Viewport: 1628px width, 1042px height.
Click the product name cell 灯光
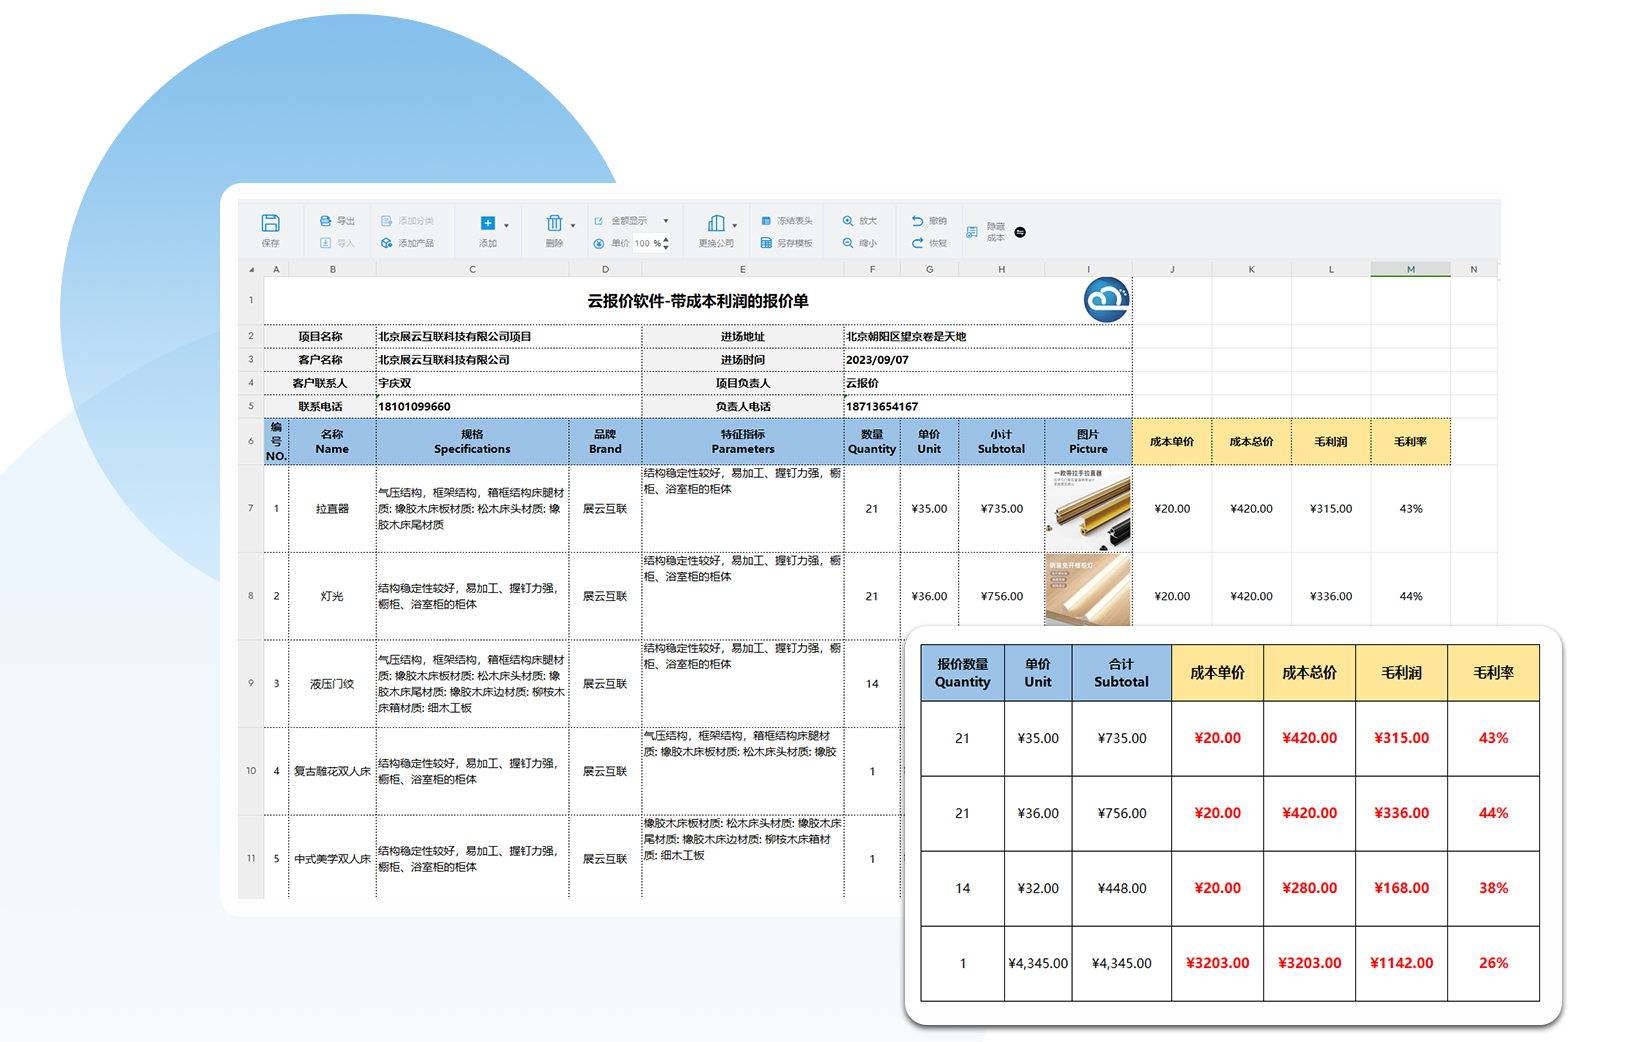click(332, 596)
